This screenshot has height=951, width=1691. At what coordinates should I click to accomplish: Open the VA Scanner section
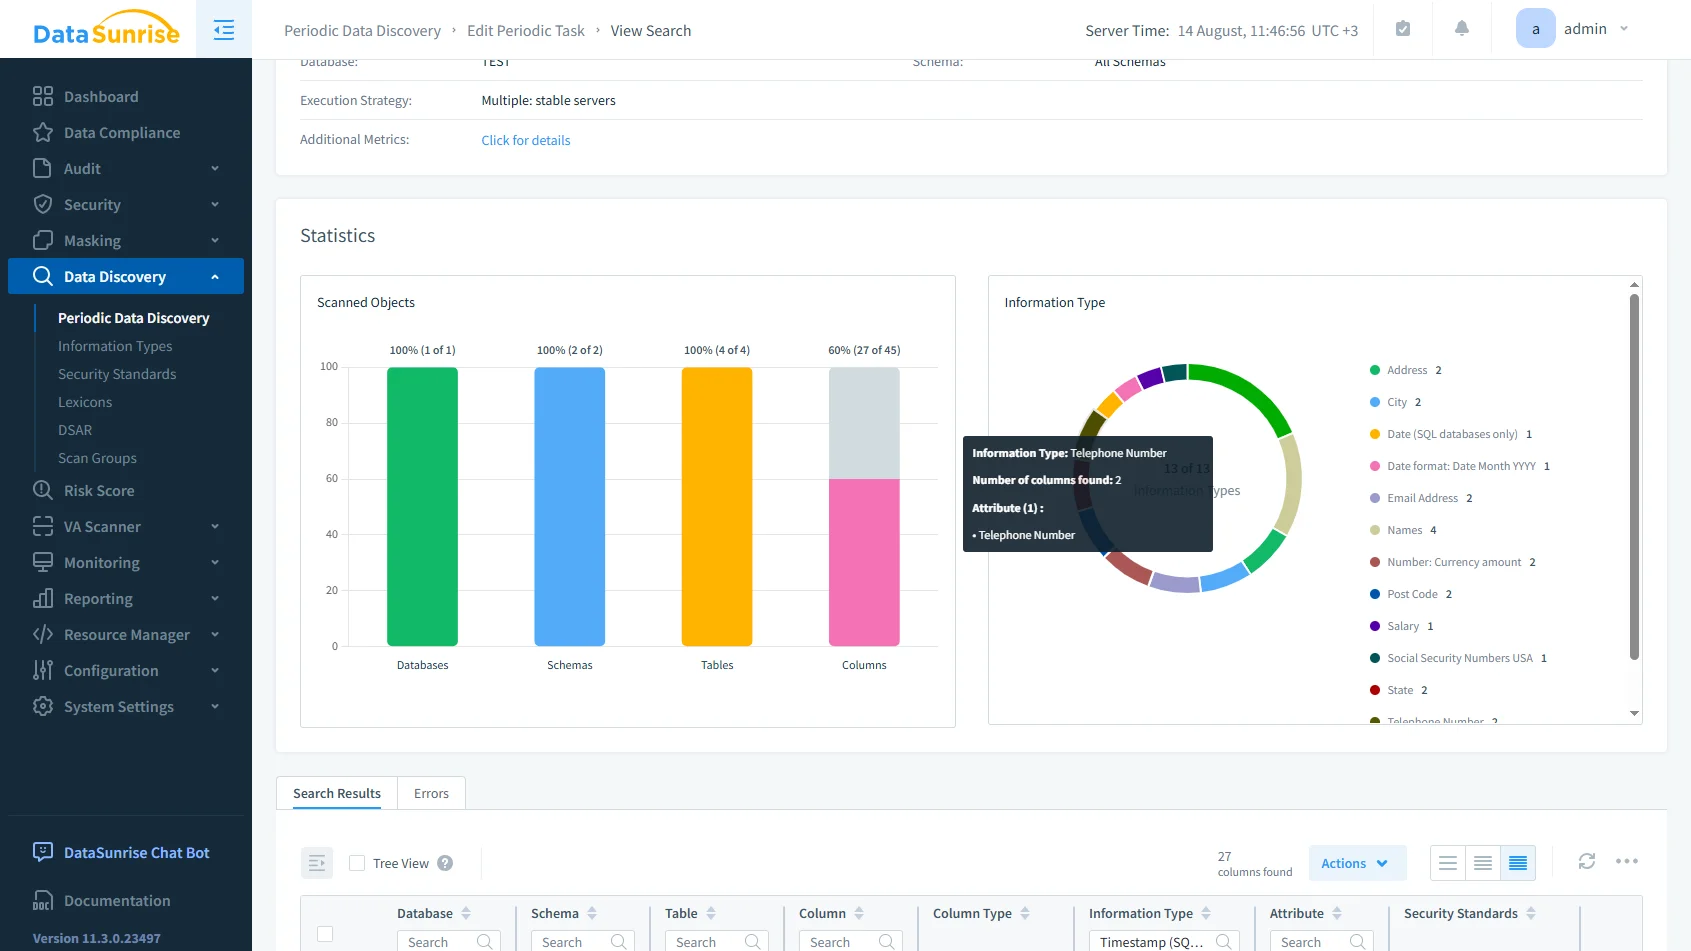(101, 526)
